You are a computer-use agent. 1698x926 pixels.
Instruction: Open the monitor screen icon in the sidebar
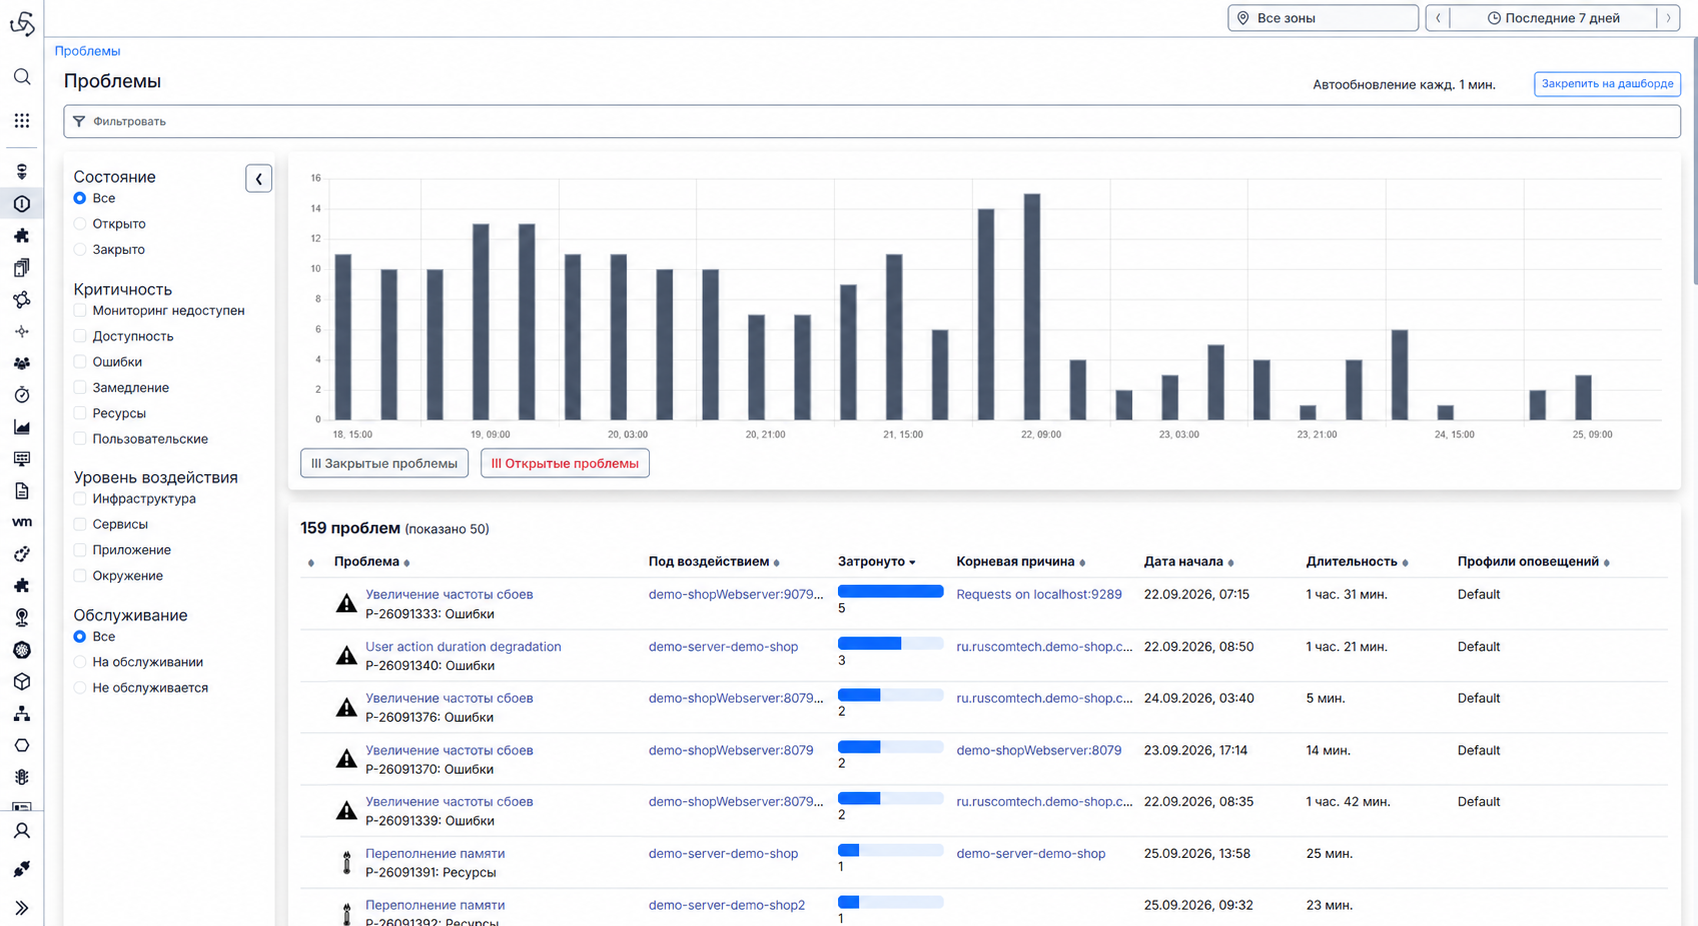click(22, 459)
